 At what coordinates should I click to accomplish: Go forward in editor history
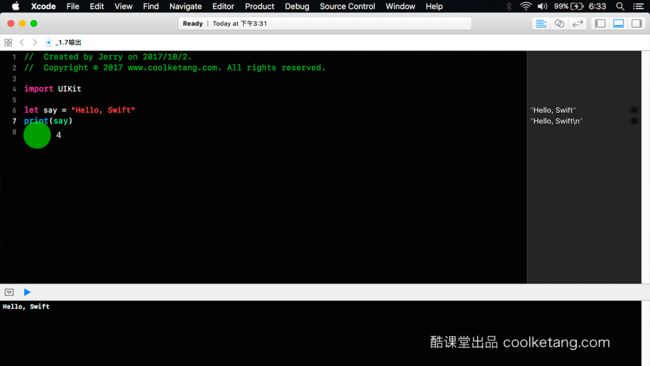tap(34, 42)
